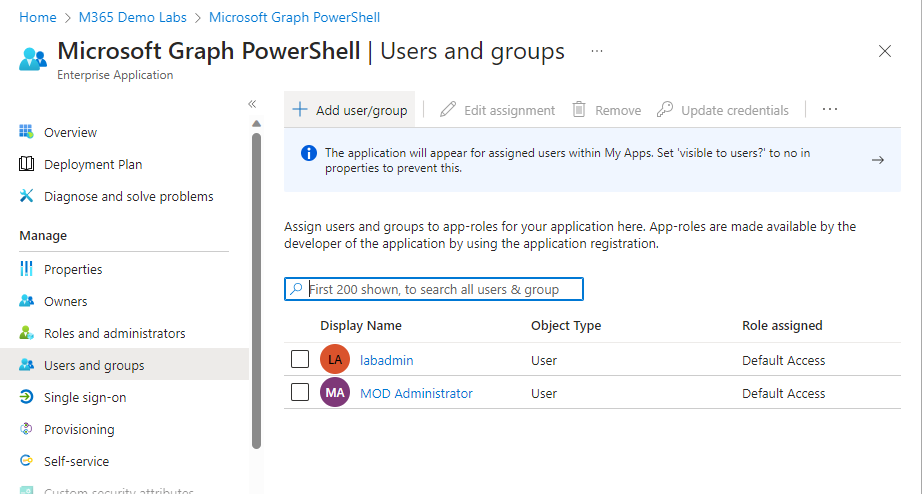Select the MOD Administrator checkbox
The image size is (922, 494).
point(300,392)
